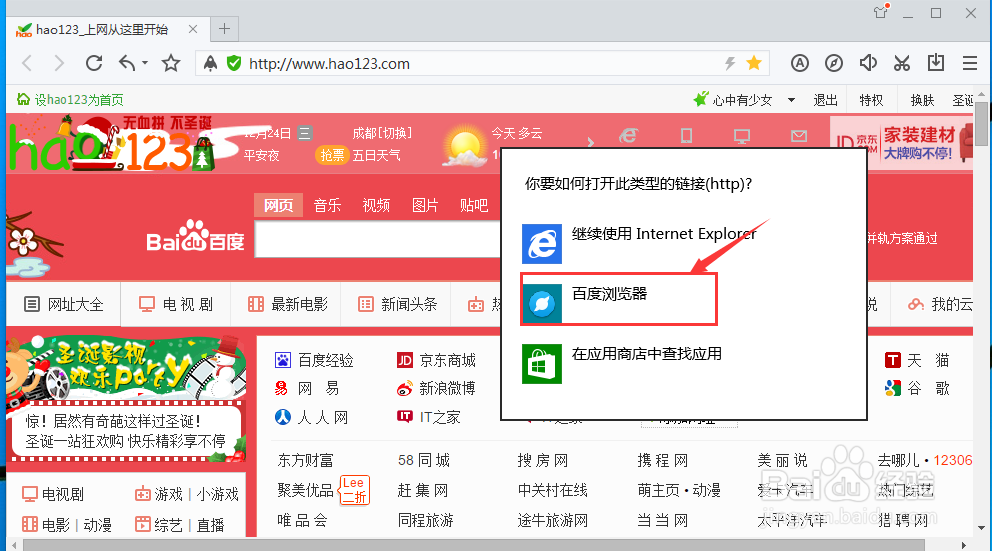The image size is (992, 551).
Task: Toggle sound with the speaker icon
Action: click(868, 63)
